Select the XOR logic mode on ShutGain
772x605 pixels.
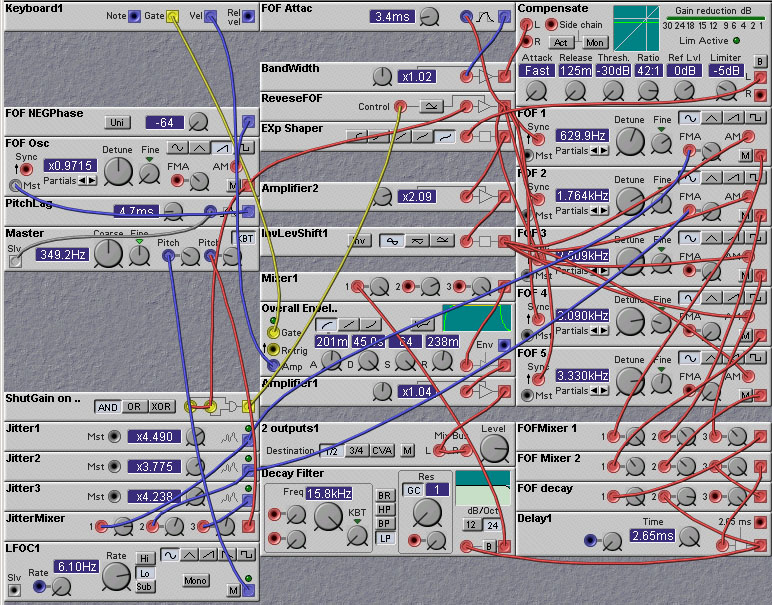[159, 407]
